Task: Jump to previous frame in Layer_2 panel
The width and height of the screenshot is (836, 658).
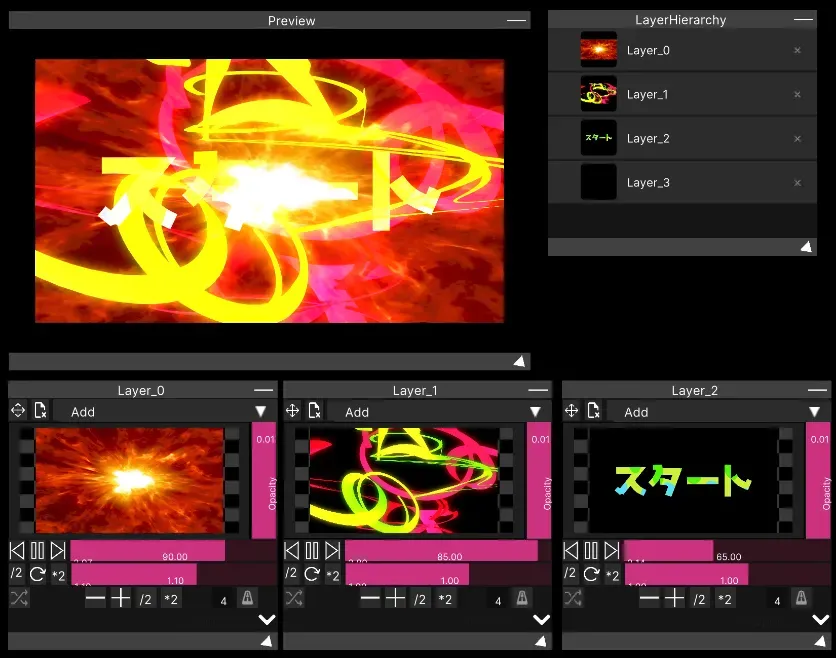Action: pos(571,550)
